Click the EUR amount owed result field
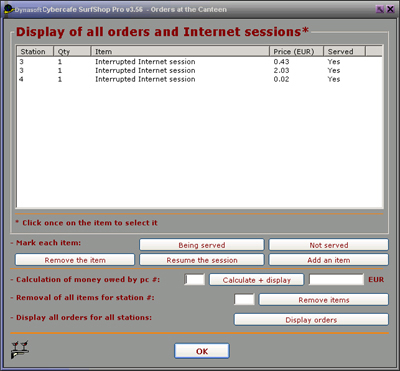The width and height of the screenshot is (400, 371). pyautogui.click(x=336, y=280)
